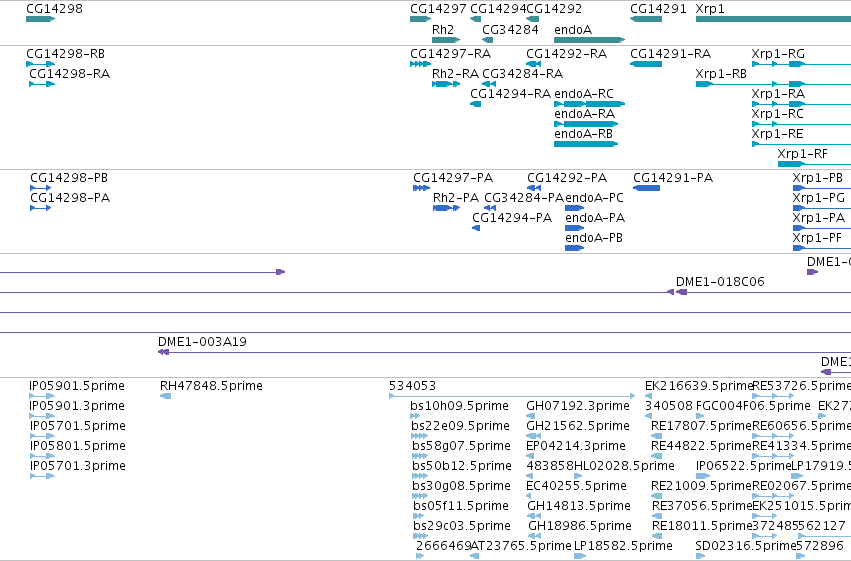Image resolution: width=851 pixels, height=561 pixels.
Task: Click the bs10h09.5prime EST label
Action: click(x=460, y=406)
